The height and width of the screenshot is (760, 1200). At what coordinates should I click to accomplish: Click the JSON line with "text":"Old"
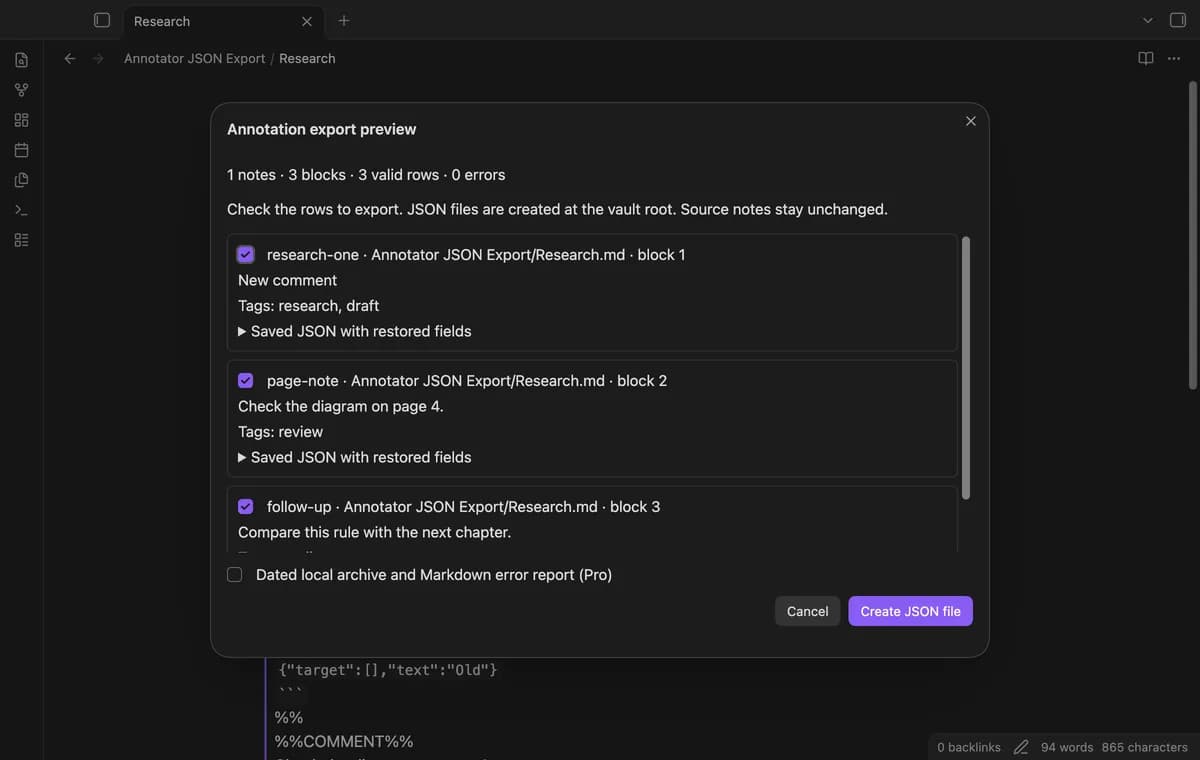pos(387,669)
